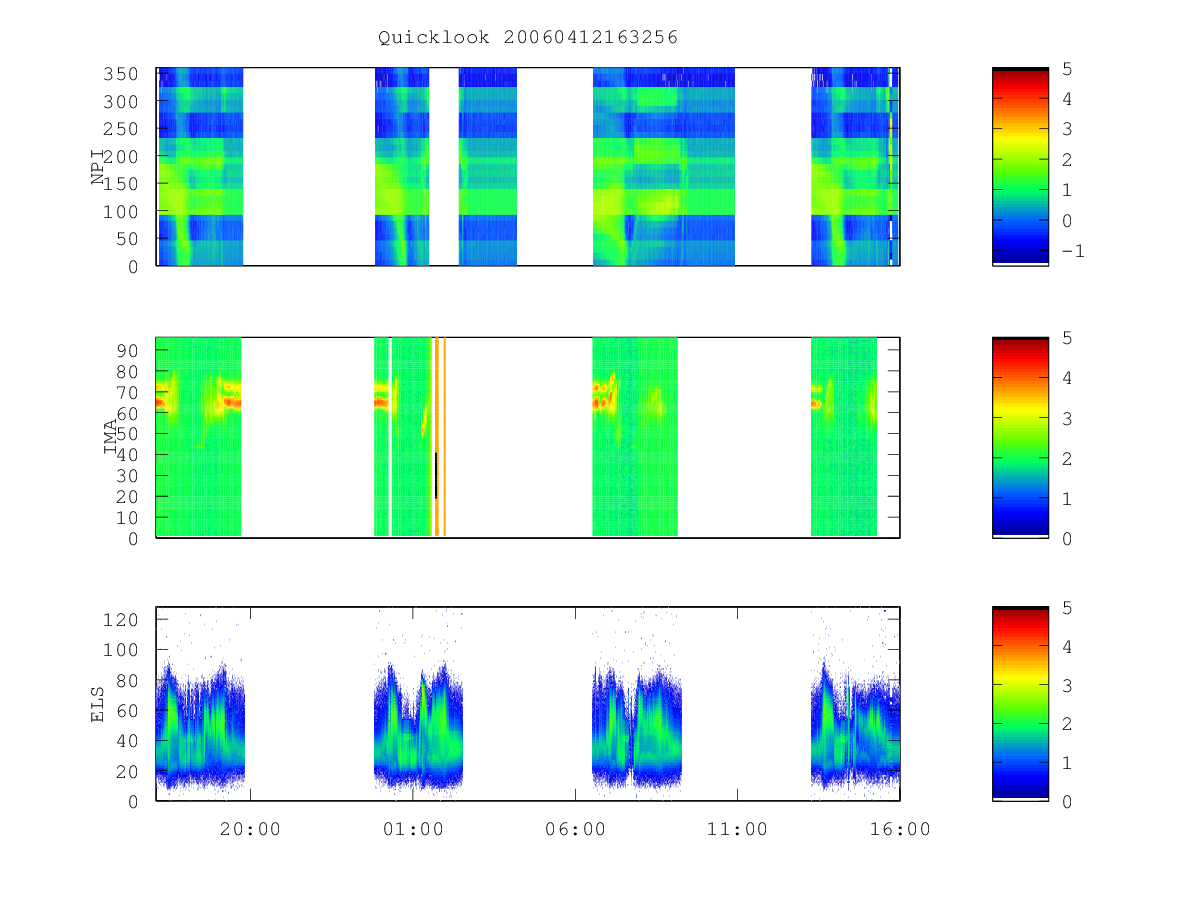The width and height of the screenshot is (1200, 900).
Task: Click the 0 label on NPI colorbar
Action: tap(1066, 221)
